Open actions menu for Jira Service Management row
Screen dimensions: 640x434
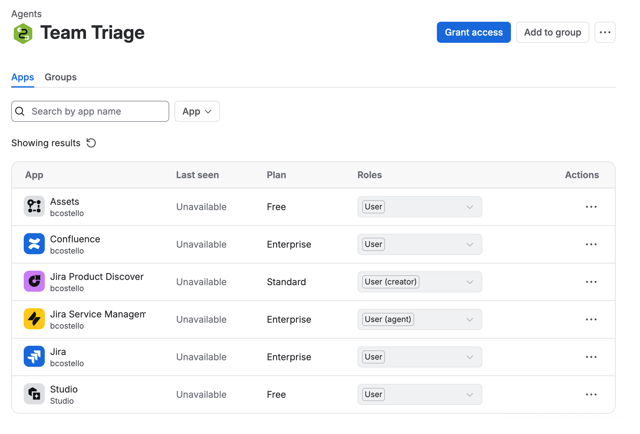pos(591,319)
